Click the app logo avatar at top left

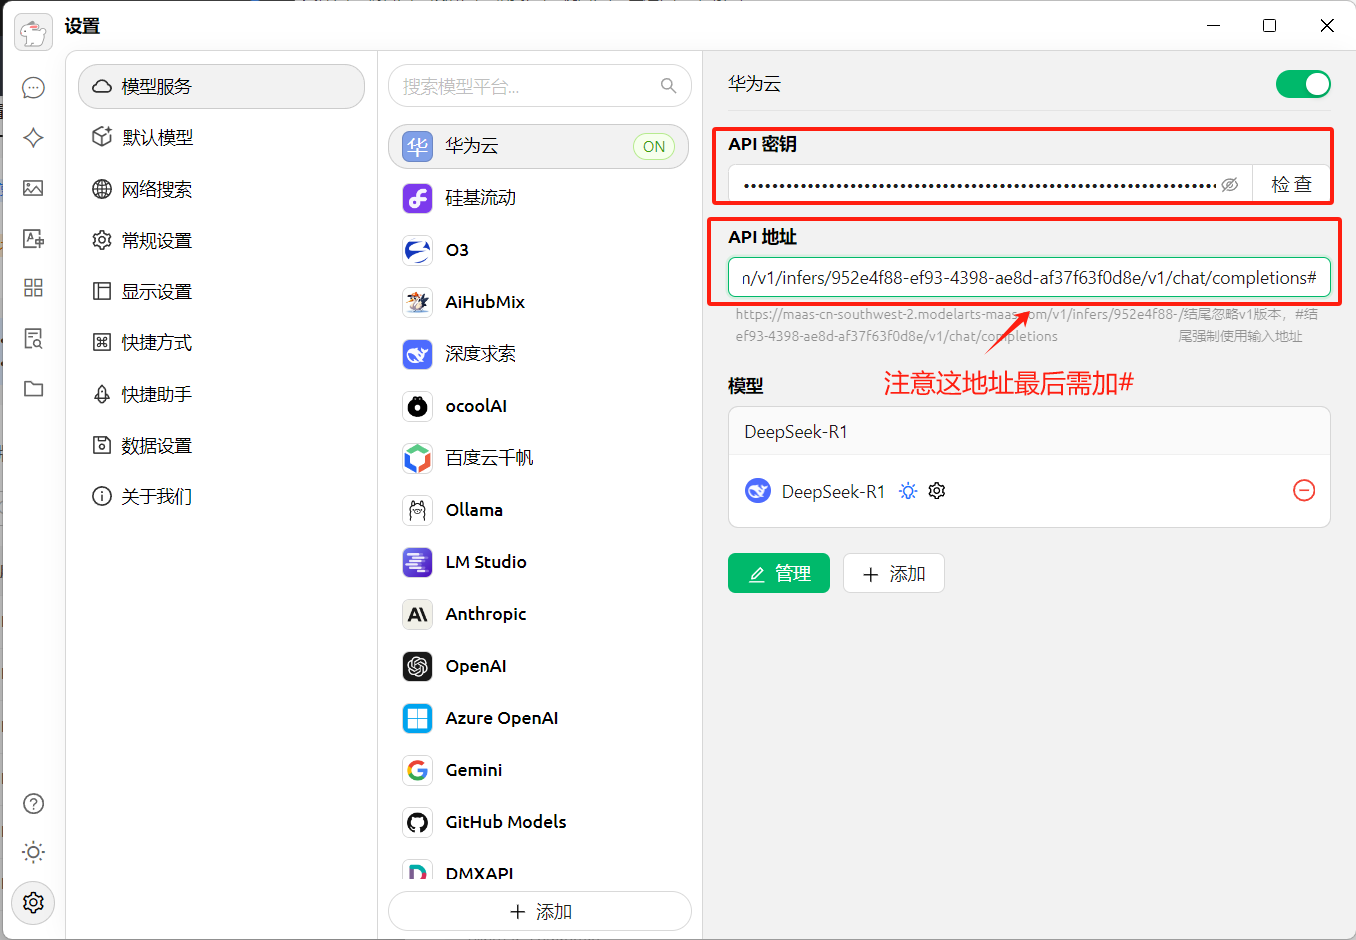pos(33,32)
